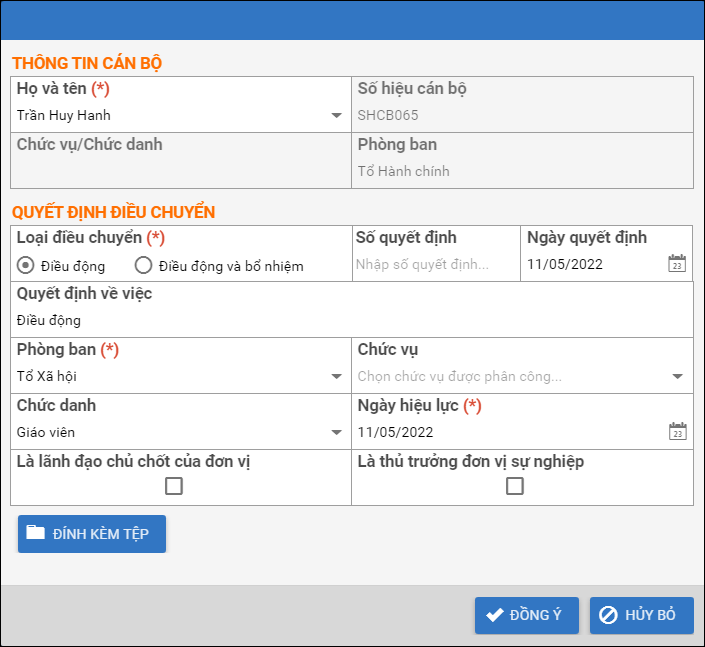Tick Là thủ trưởng đơn vị sự nghiệp
The image size is (705, 647).
(x=515, y=486)
